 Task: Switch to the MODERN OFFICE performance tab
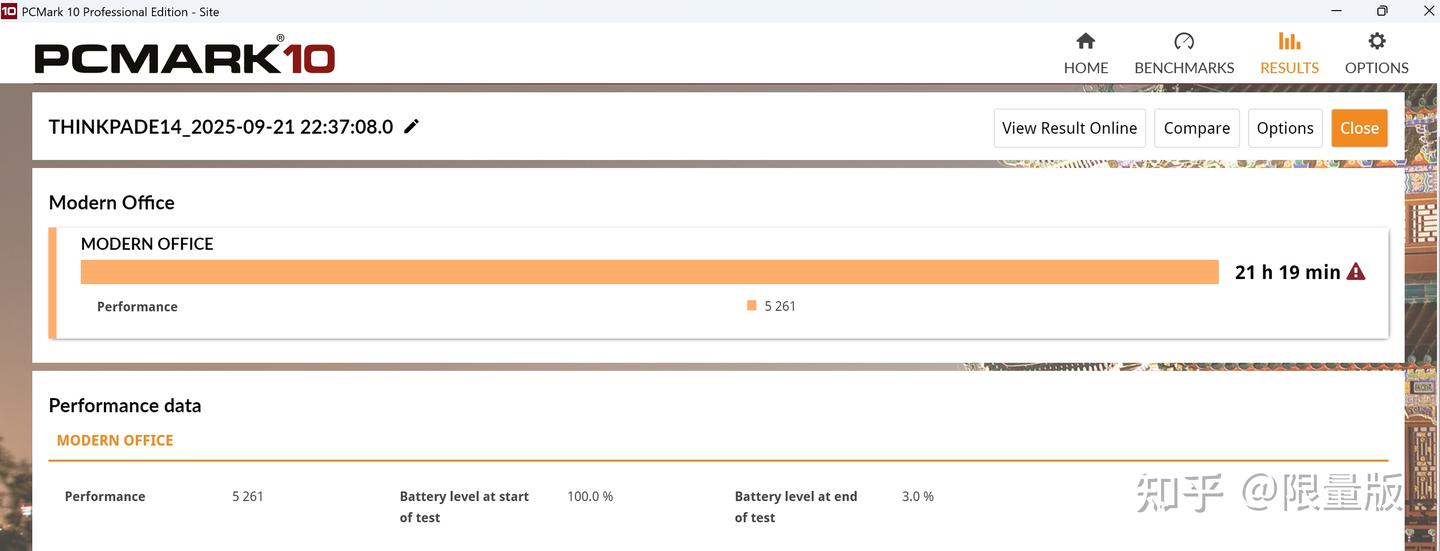pos(115,440)
